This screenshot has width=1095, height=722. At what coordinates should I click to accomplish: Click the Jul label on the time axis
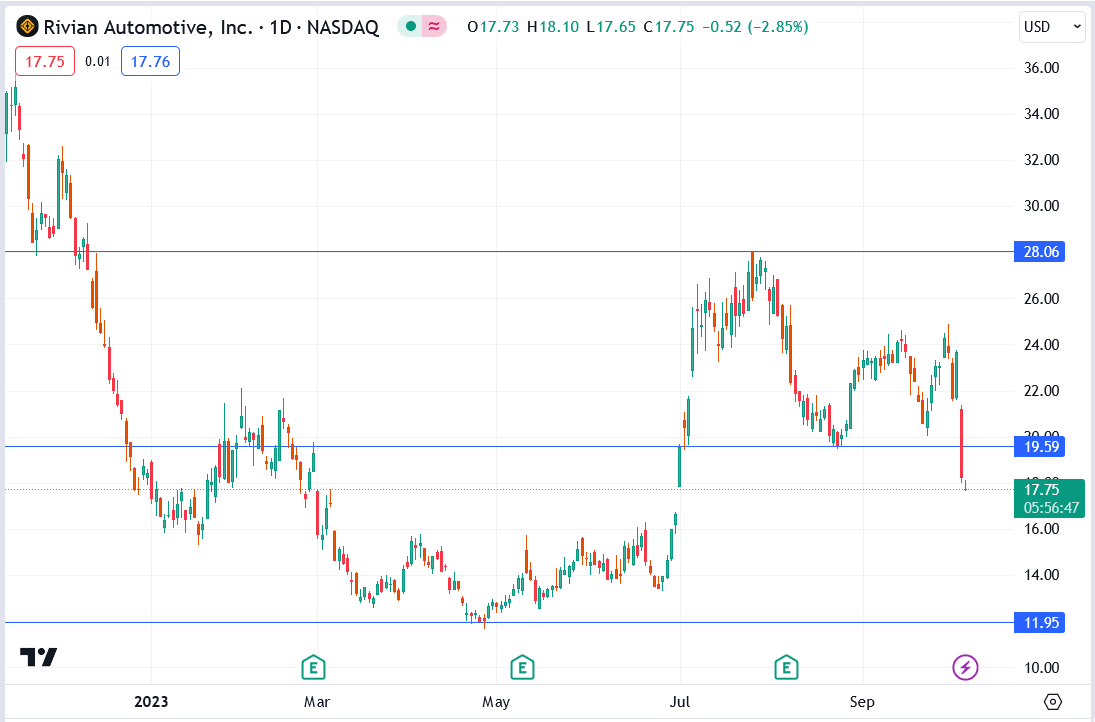[x=679, y=702]
